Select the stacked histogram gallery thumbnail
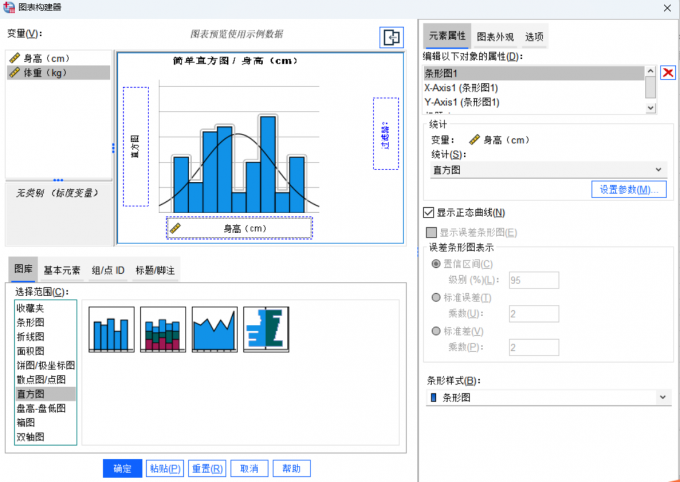The width and height of the screenshot is (680, 482). pos(163,329)
